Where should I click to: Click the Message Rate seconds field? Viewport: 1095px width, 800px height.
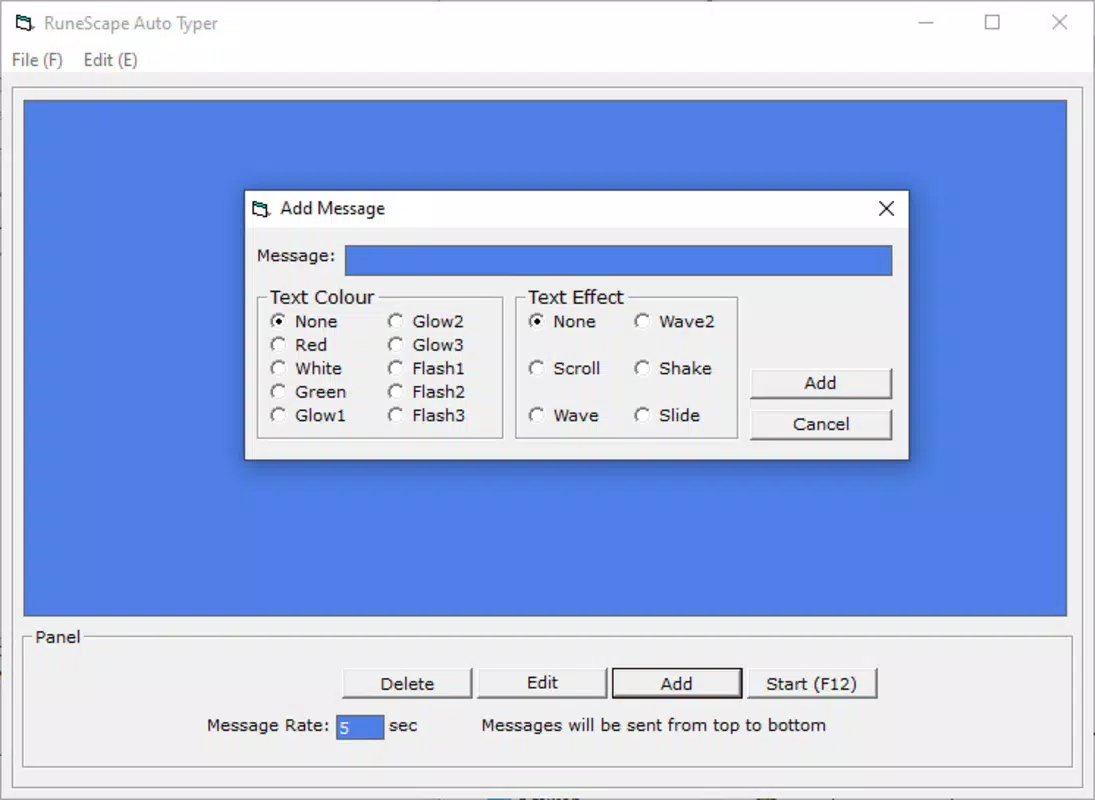tap(360, 727)
